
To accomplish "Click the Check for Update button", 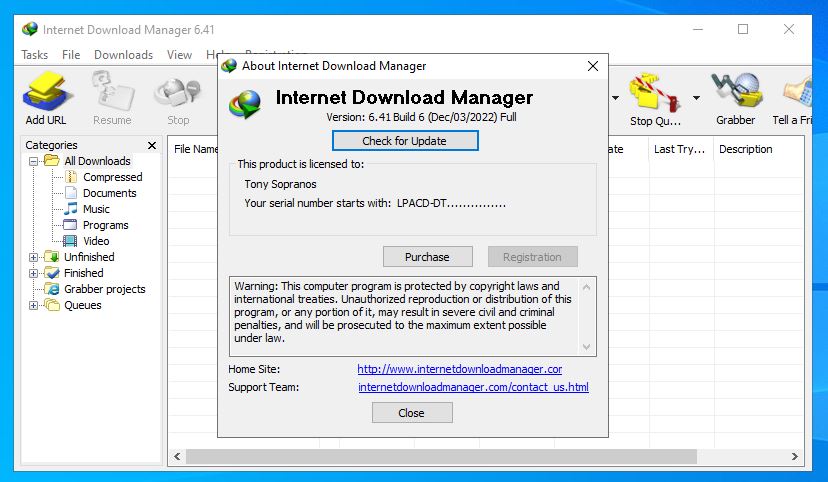I will (405, 141).
